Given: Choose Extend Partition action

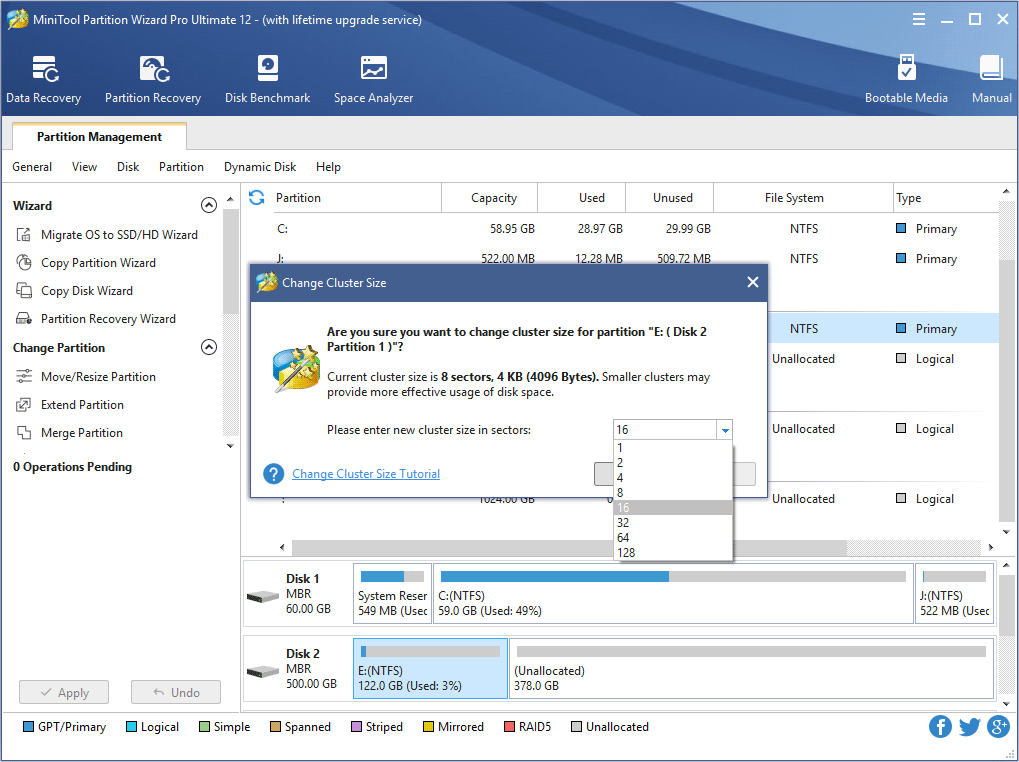Looking at the screenshot, I should (70, 405).
